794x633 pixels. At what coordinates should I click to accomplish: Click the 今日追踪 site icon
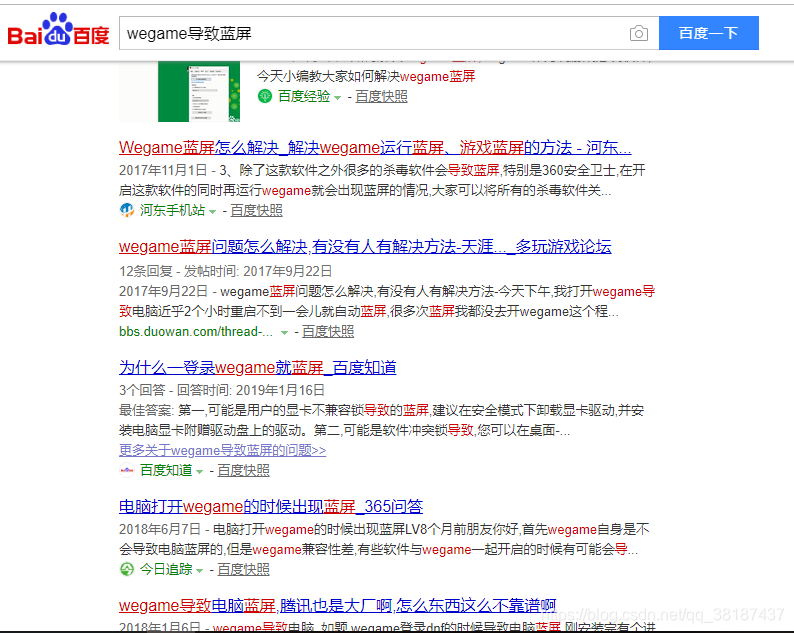pyautogui.click(x=127, y=569)
